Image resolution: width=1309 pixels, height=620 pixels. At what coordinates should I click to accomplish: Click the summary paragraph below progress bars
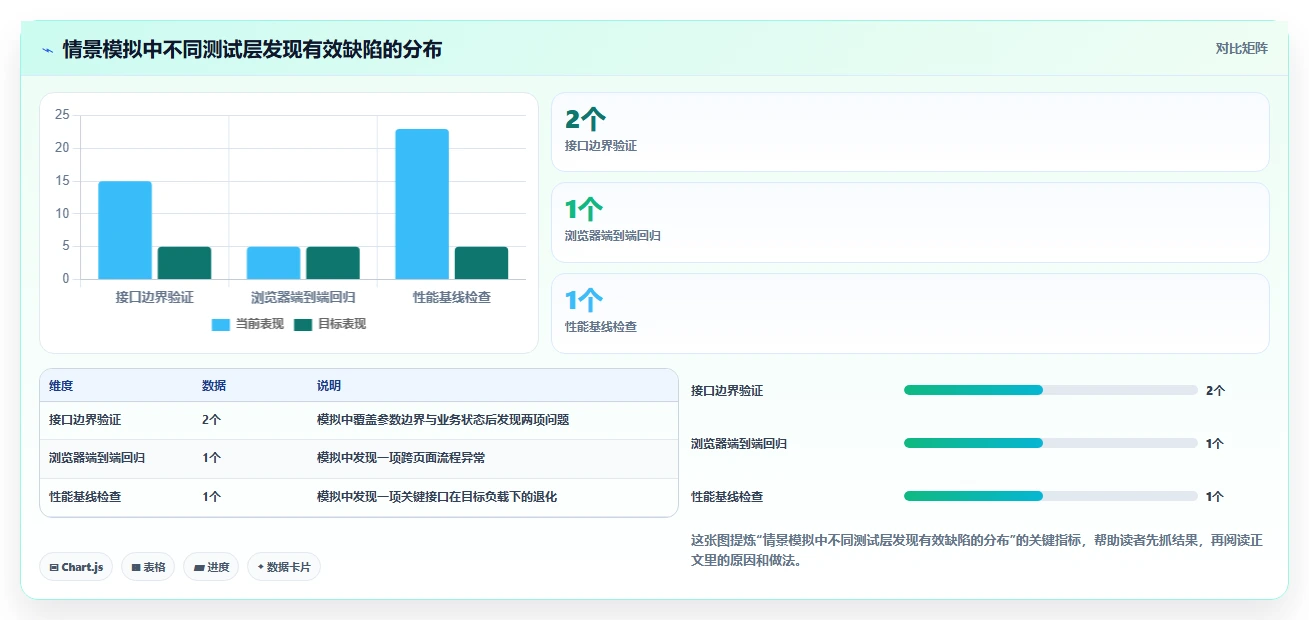coord(977,550)
